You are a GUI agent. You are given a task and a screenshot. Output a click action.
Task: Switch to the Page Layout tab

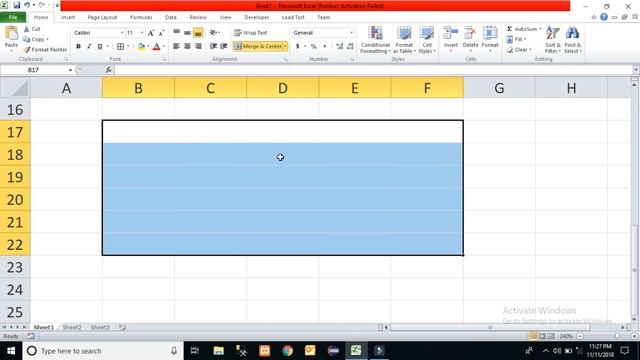click(x=102, y=17)
